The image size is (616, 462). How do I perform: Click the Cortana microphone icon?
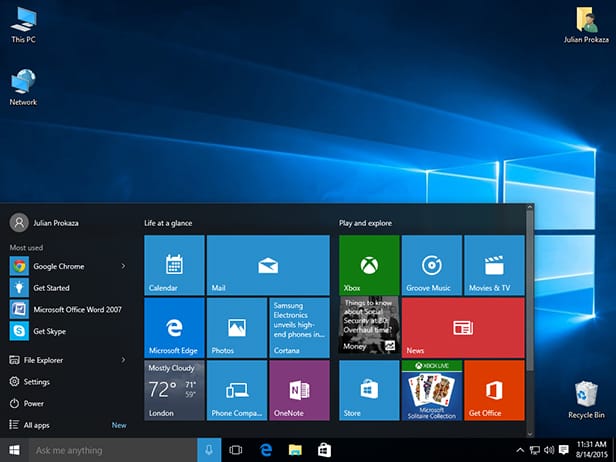point(209,450)
